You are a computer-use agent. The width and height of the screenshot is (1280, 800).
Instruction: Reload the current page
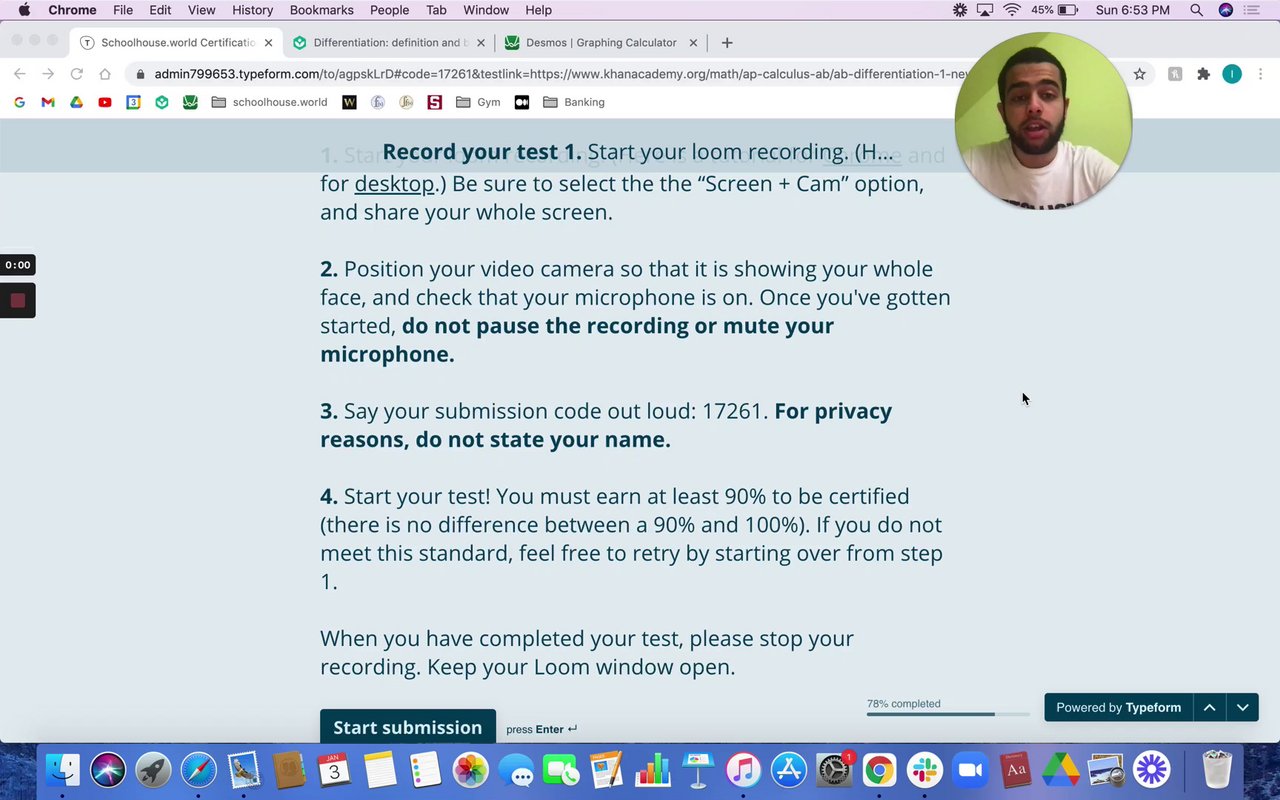(x=76, y=74)
